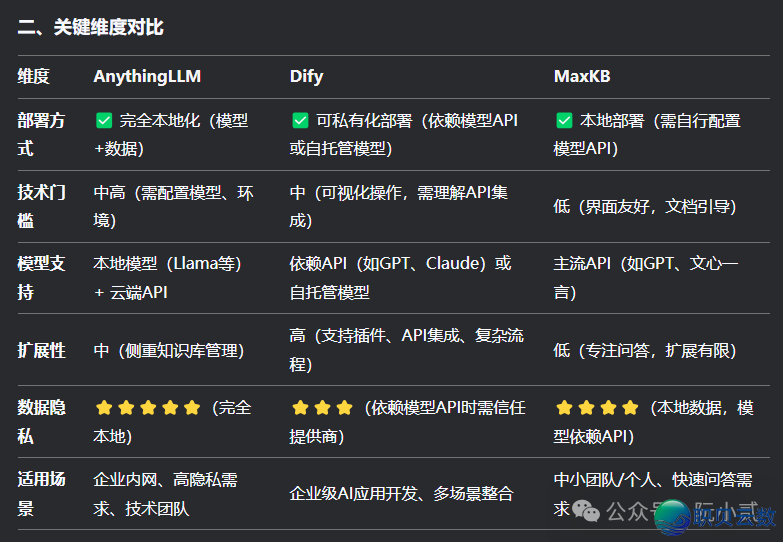783x542 pixels.
Task: Click the green check before 完全本地化
Action: (x=104, y=120)
